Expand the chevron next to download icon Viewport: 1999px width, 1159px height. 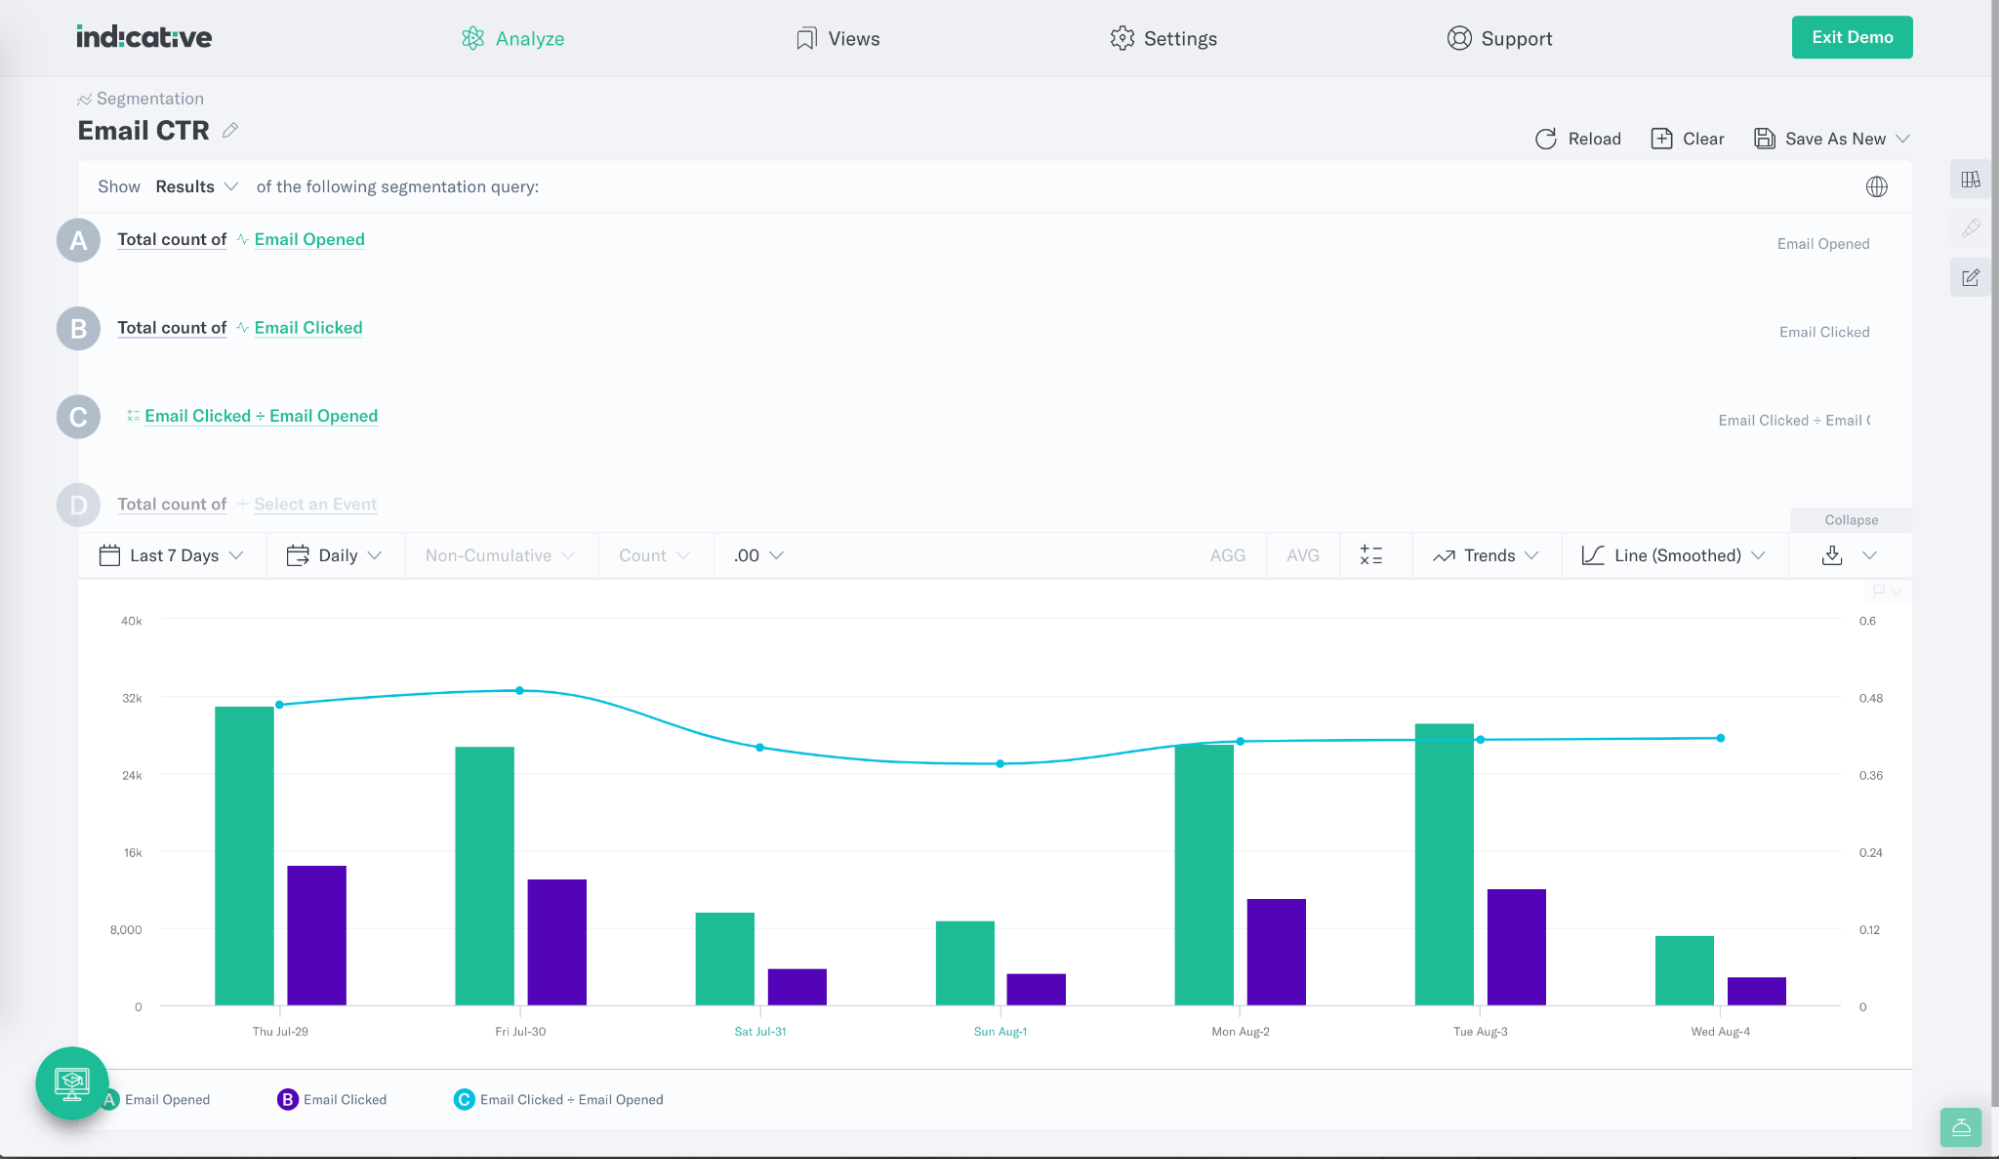(x=1869, y=555)
